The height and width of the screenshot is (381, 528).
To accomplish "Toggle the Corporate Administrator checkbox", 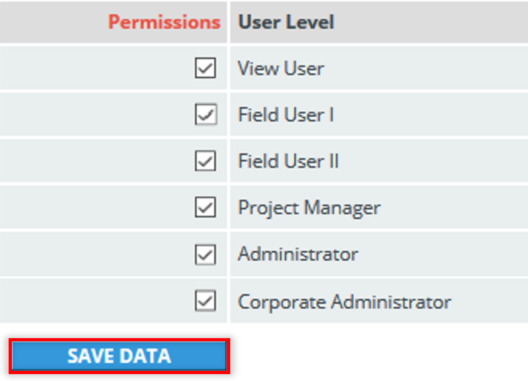I will pos(205,300).
